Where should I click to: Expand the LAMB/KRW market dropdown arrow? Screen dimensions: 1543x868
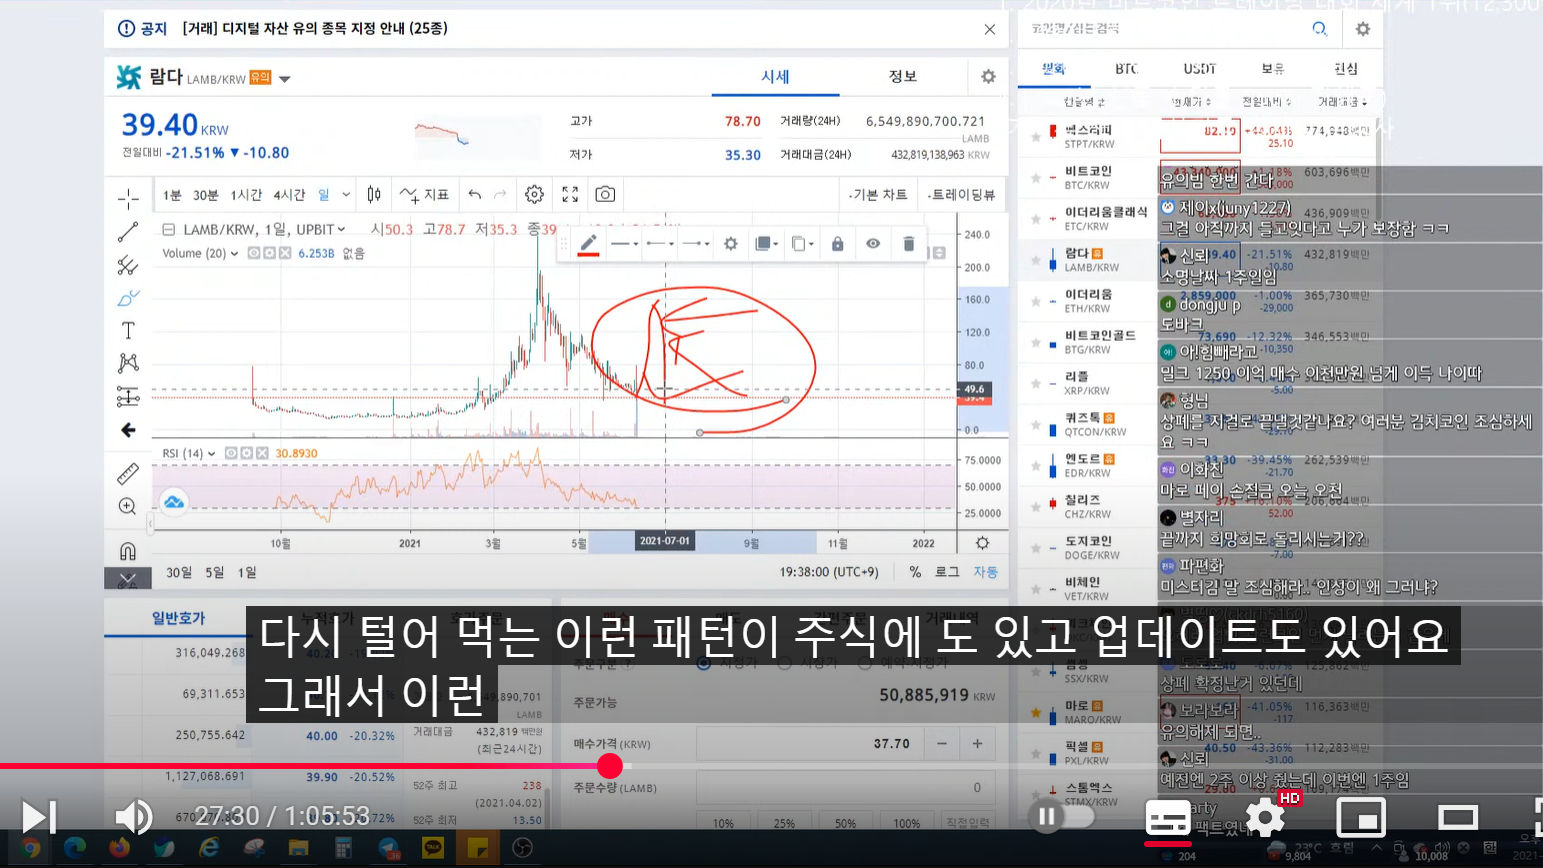coord(285,79)
